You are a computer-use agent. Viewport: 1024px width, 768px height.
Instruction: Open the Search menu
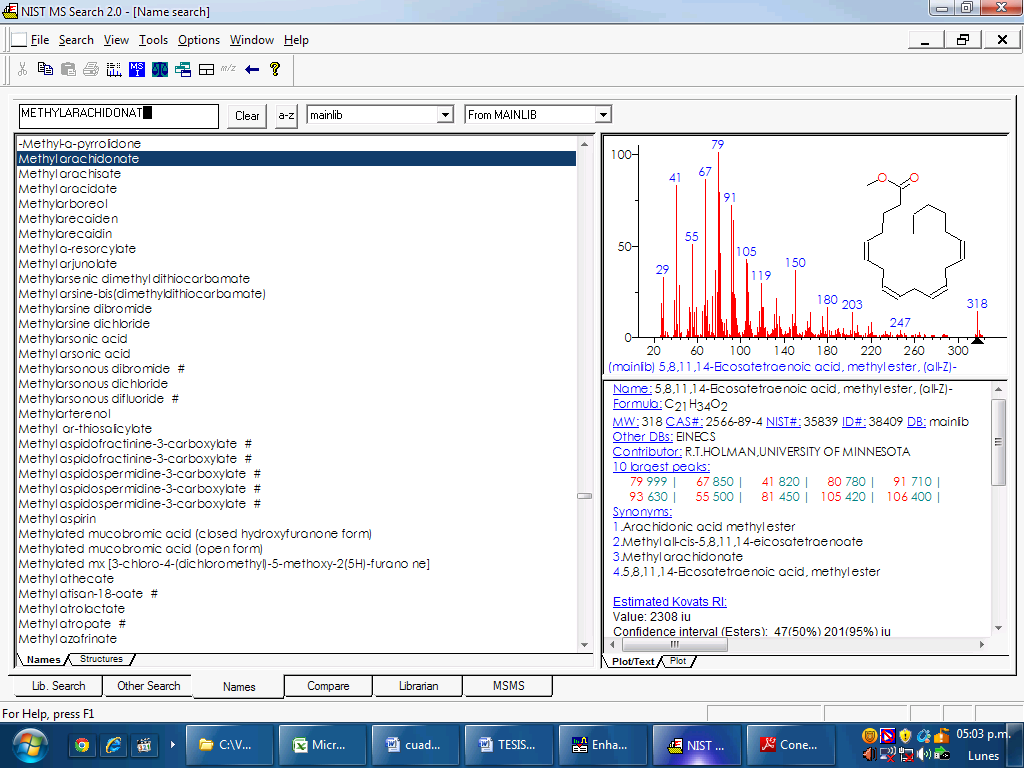pyautogui.click(x=76, y=40)
